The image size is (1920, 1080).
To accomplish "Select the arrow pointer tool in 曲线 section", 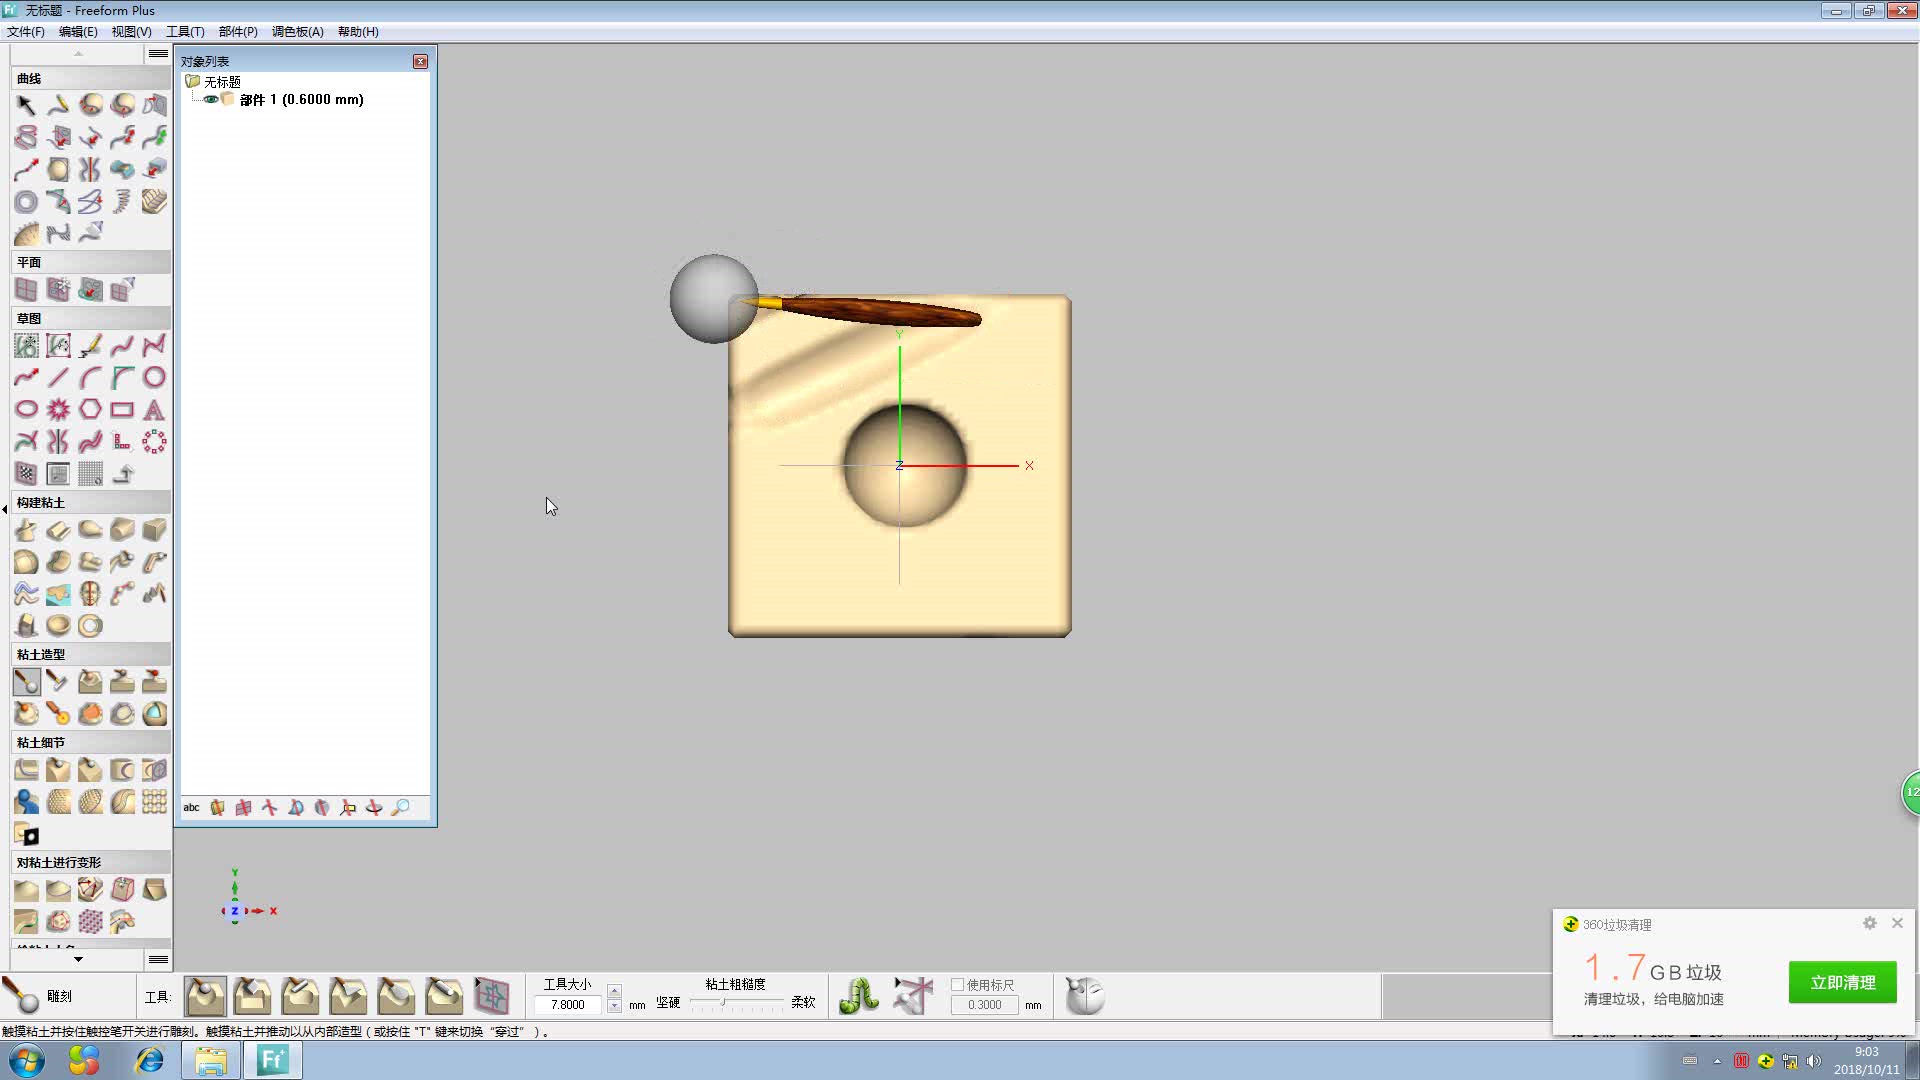I will [x=26, y=105].
